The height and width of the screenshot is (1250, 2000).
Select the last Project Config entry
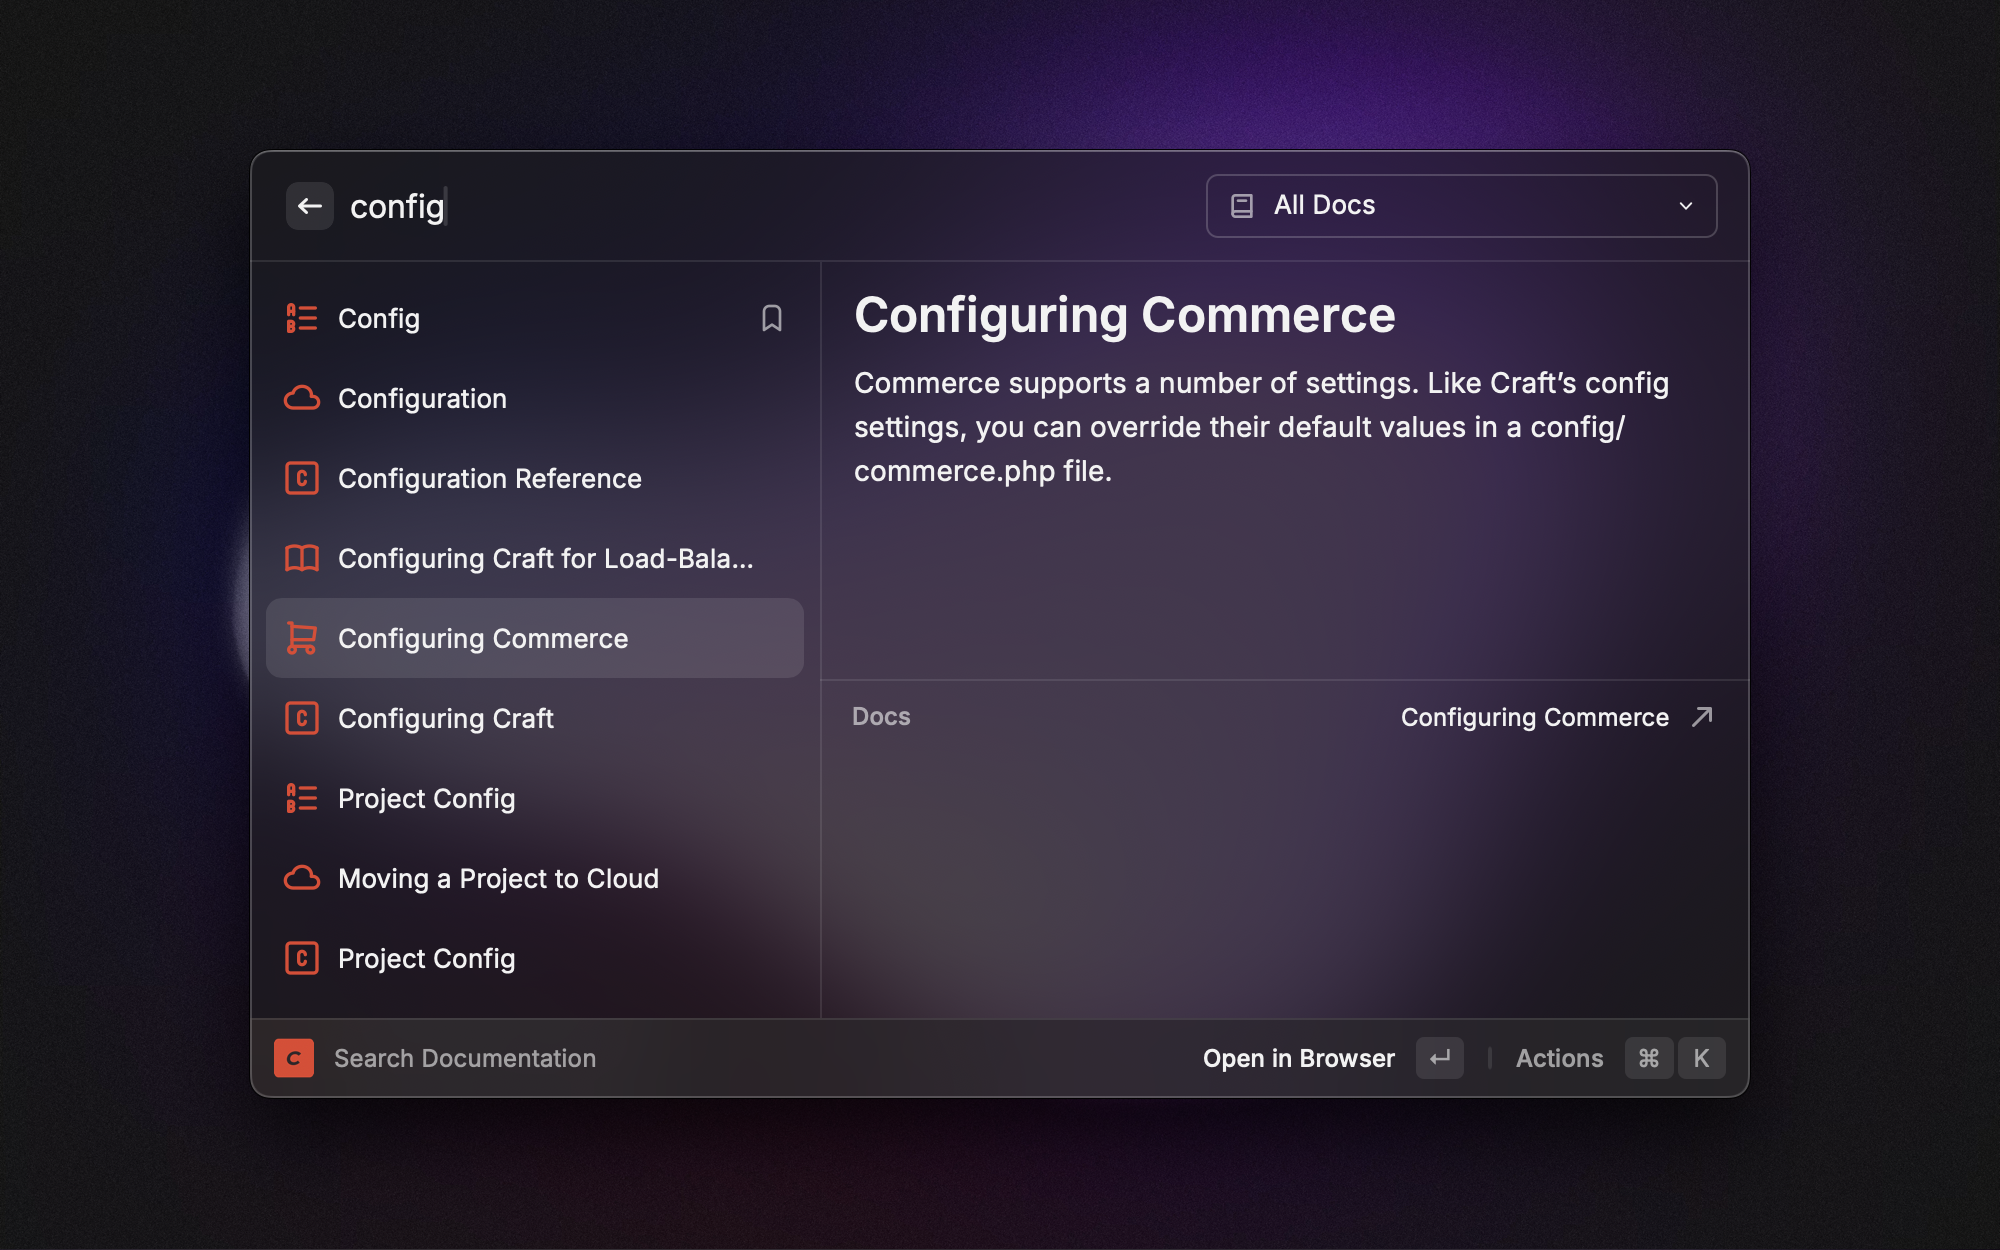click(x=426, y=958)
